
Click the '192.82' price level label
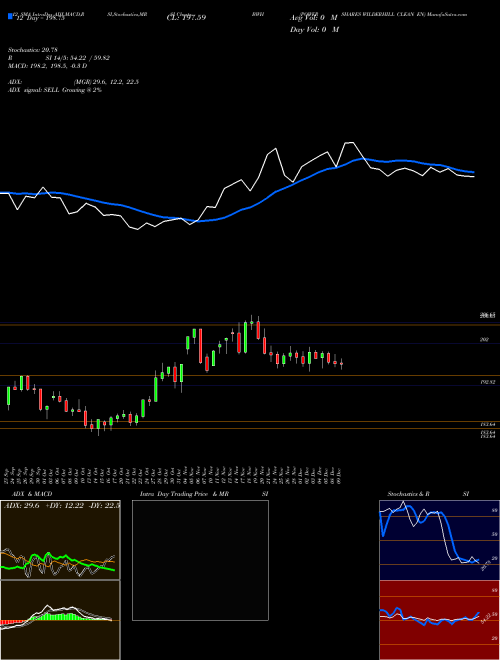tap(487, 382)
